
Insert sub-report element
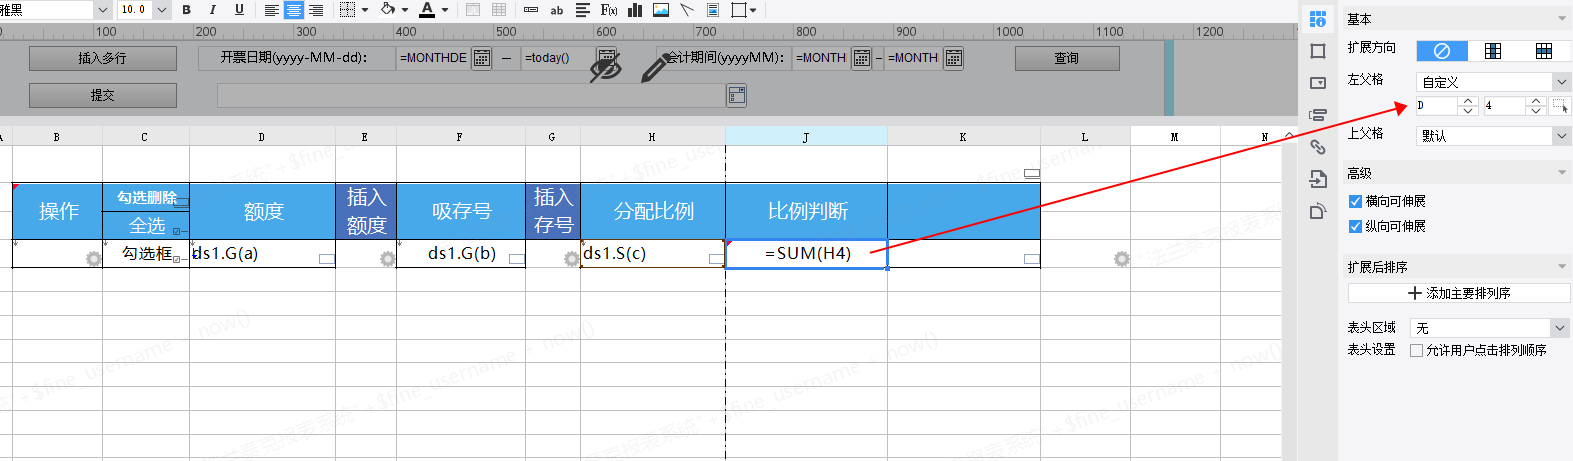pos(713,10)
